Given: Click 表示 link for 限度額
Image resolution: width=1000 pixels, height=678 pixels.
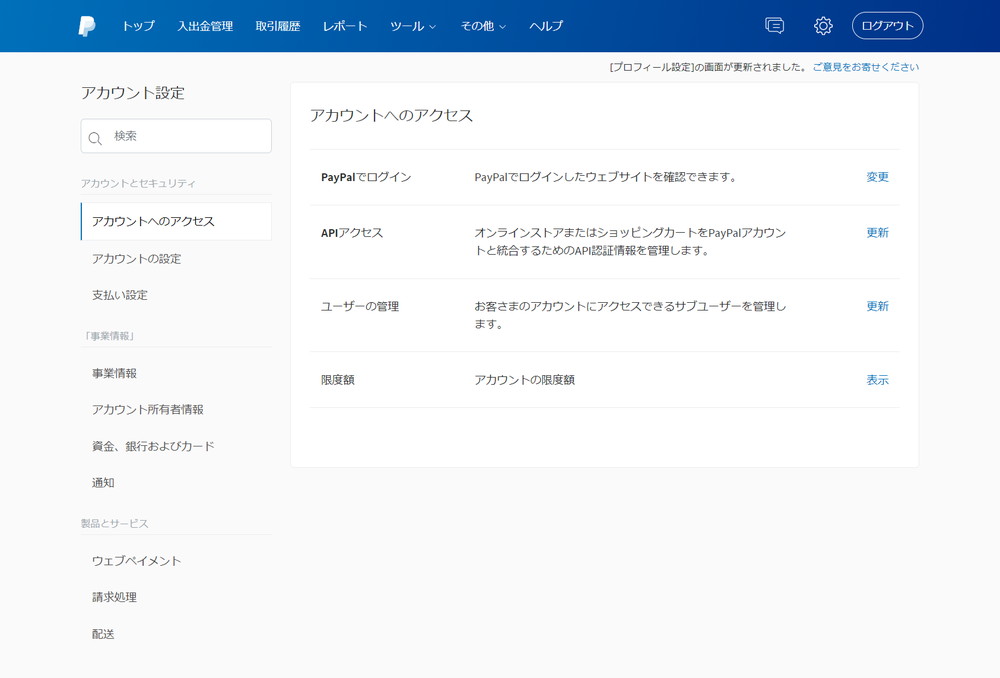Looking at the screenshot, I should click(x=877, y=380).
